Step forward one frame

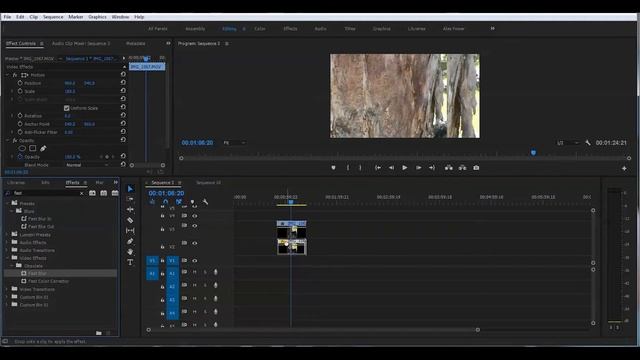[x=418, y=168]
